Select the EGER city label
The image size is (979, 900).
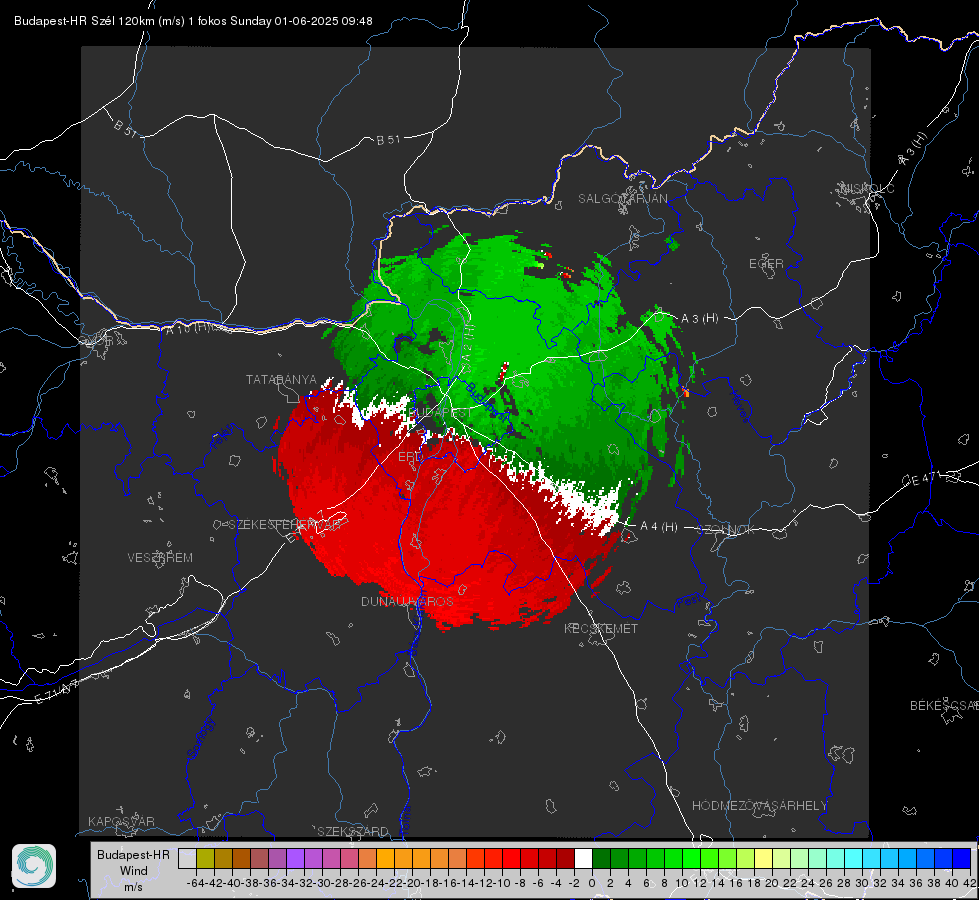(766, 264)
